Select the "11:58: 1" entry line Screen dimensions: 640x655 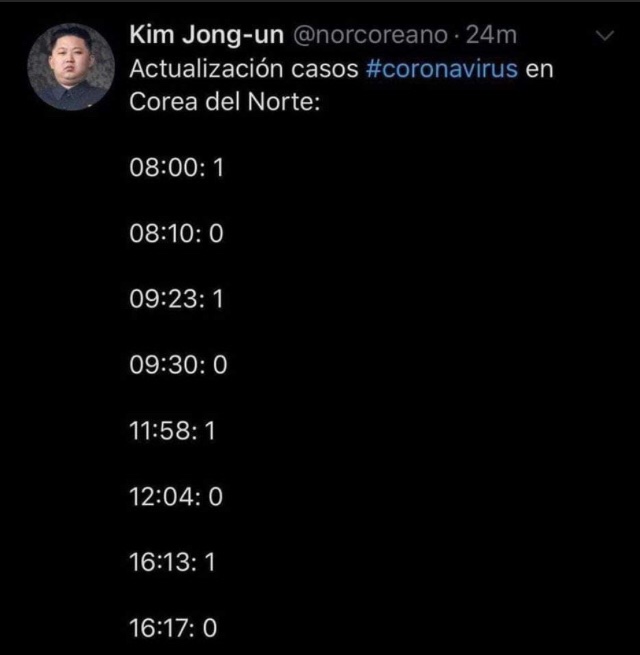click(x=173, y=431)
